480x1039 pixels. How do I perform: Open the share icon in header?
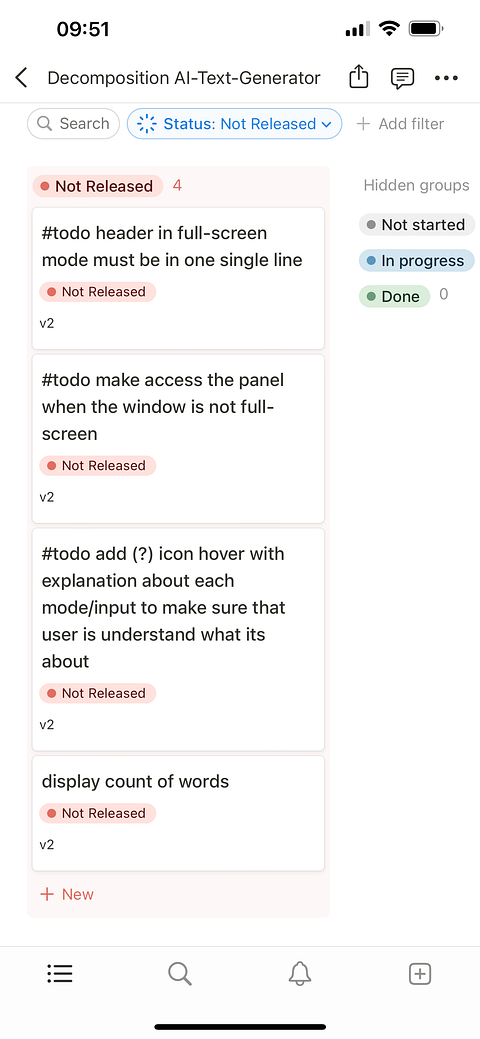[x=358, y=78]
